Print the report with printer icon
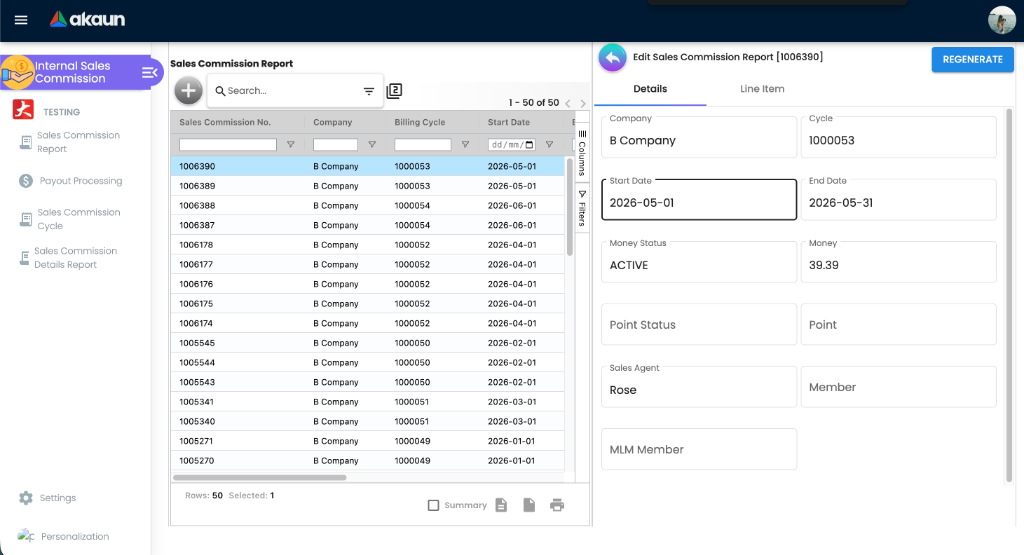 557,505
